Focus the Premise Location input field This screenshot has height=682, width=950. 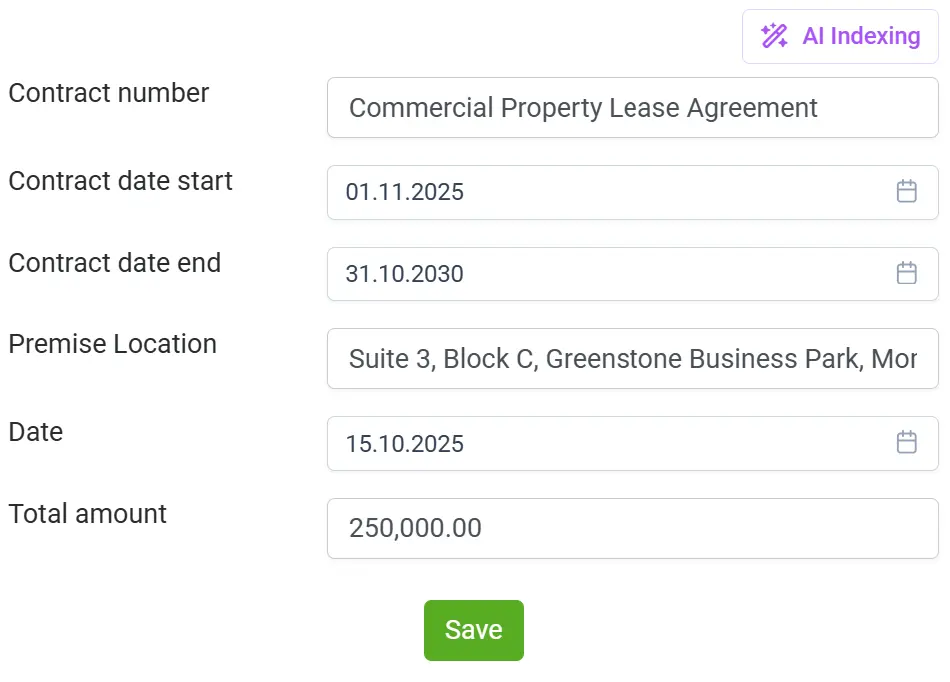(632, 359)
